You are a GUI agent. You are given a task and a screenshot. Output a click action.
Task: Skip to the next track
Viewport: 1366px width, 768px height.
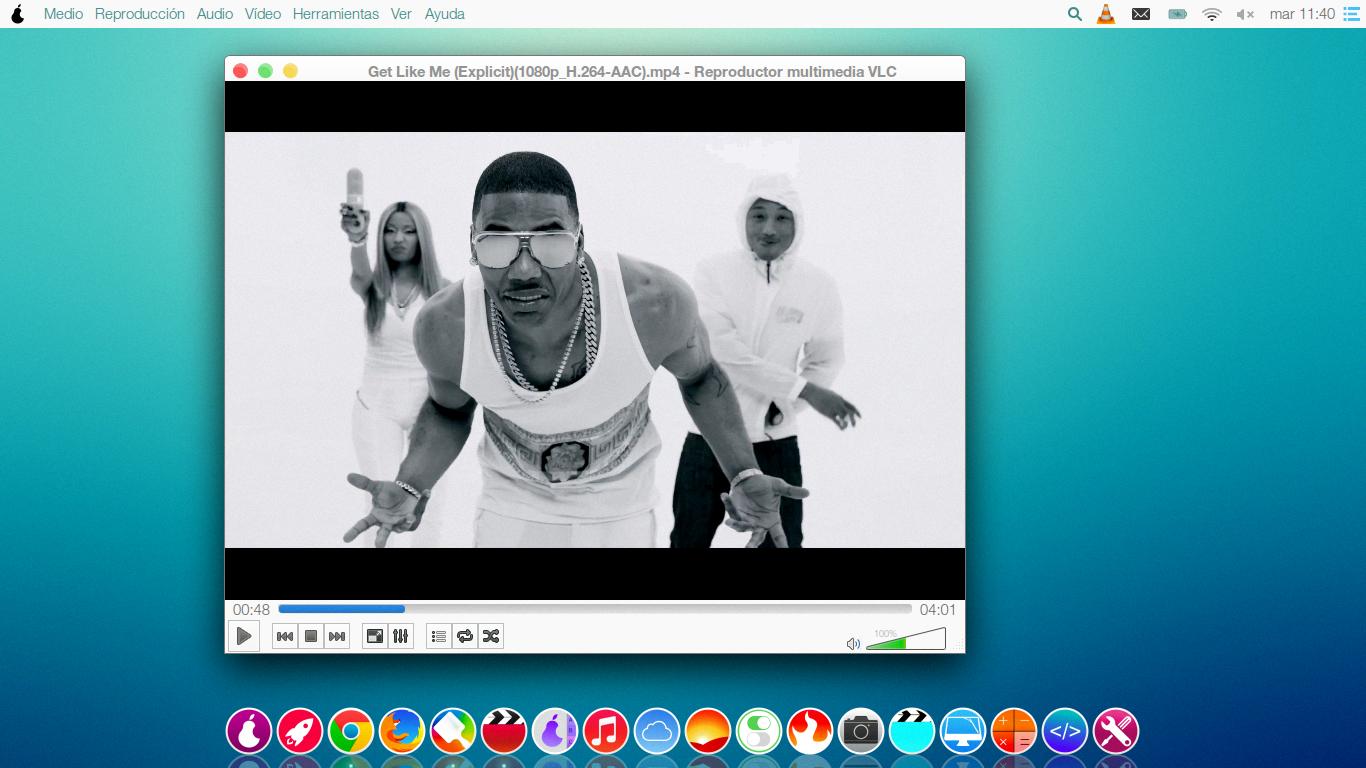pyautogui.click(x=337, y=636)
